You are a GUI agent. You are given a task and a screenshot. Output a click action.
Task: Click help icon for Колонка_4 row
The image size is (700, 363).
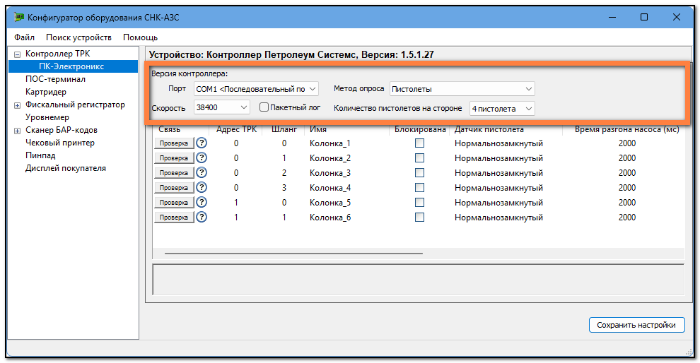point(202,187)
